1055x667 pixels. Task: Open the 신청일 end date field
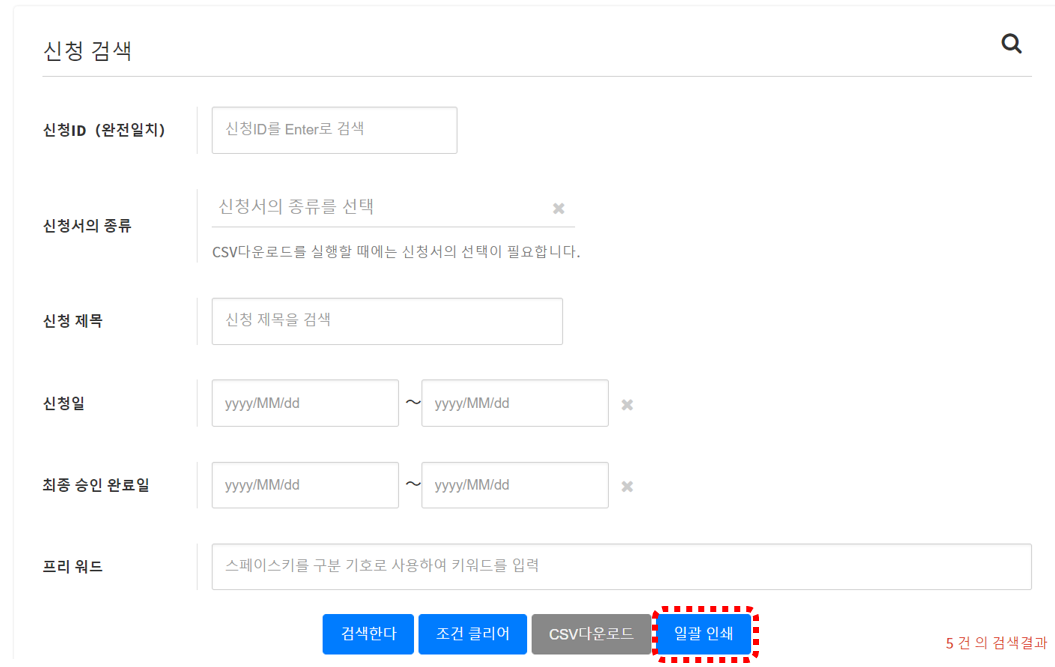(514, 404)
